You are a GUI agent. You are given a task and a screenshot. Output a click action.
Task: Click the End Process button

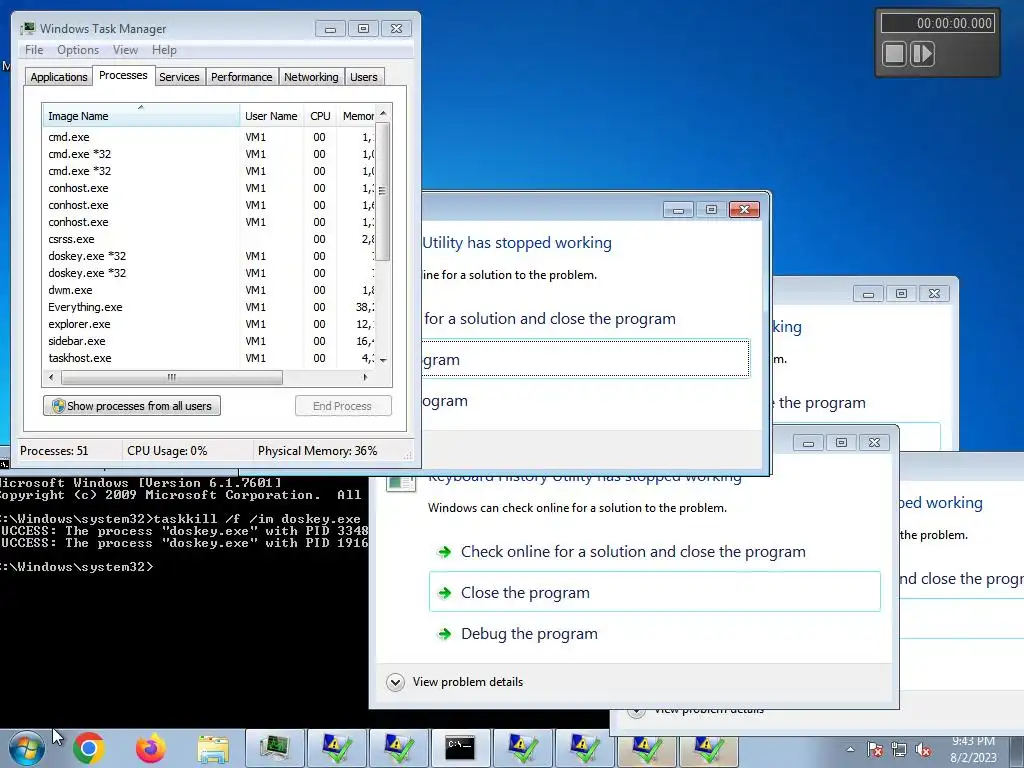pos(343,406)
